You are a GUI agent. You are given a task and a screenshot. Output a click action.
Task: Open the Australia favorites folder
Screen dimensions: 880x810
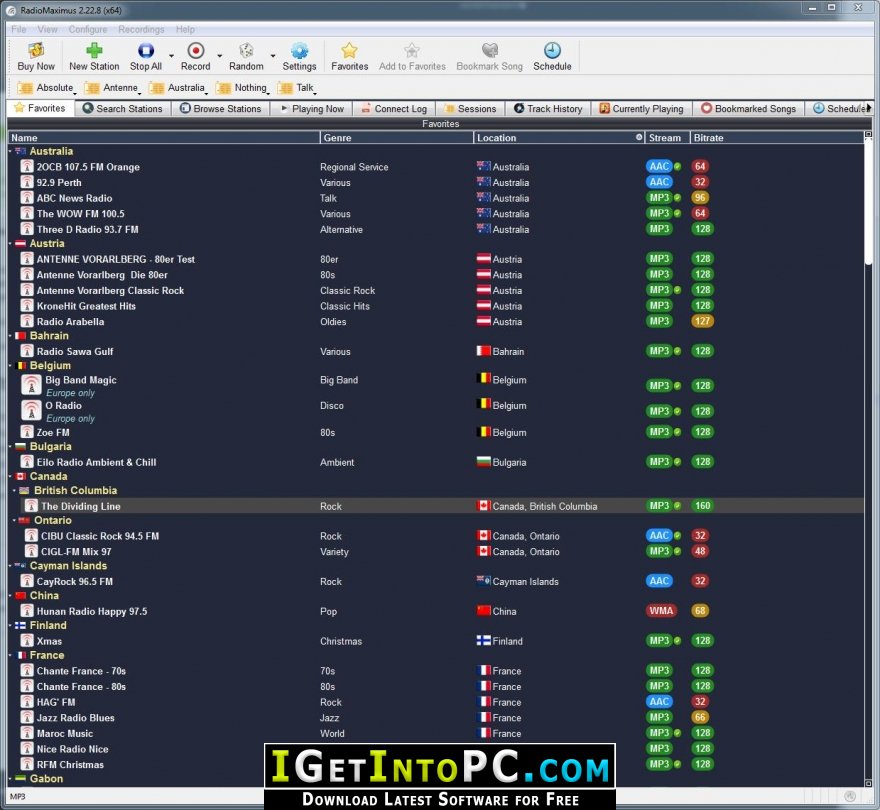click(x=178, y=88)
